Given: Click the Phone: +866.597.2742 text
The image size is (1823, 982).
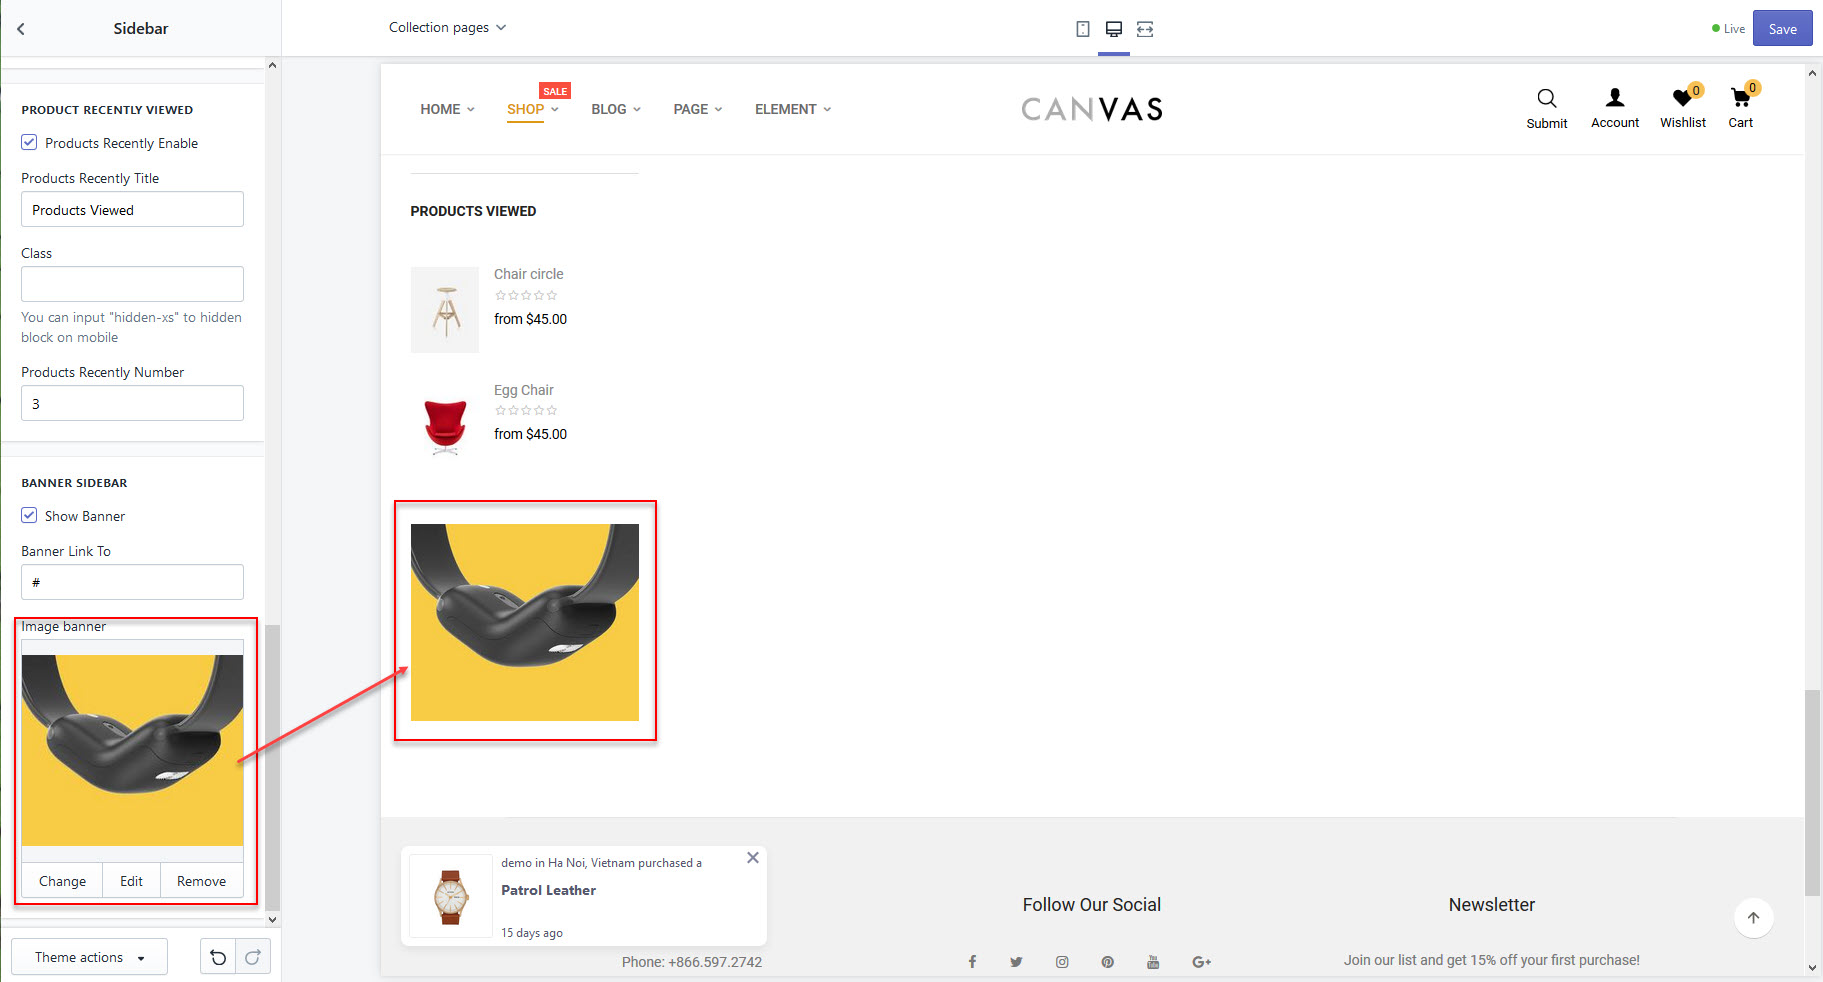Looking at the screenshot, I should tap(692, 962).
